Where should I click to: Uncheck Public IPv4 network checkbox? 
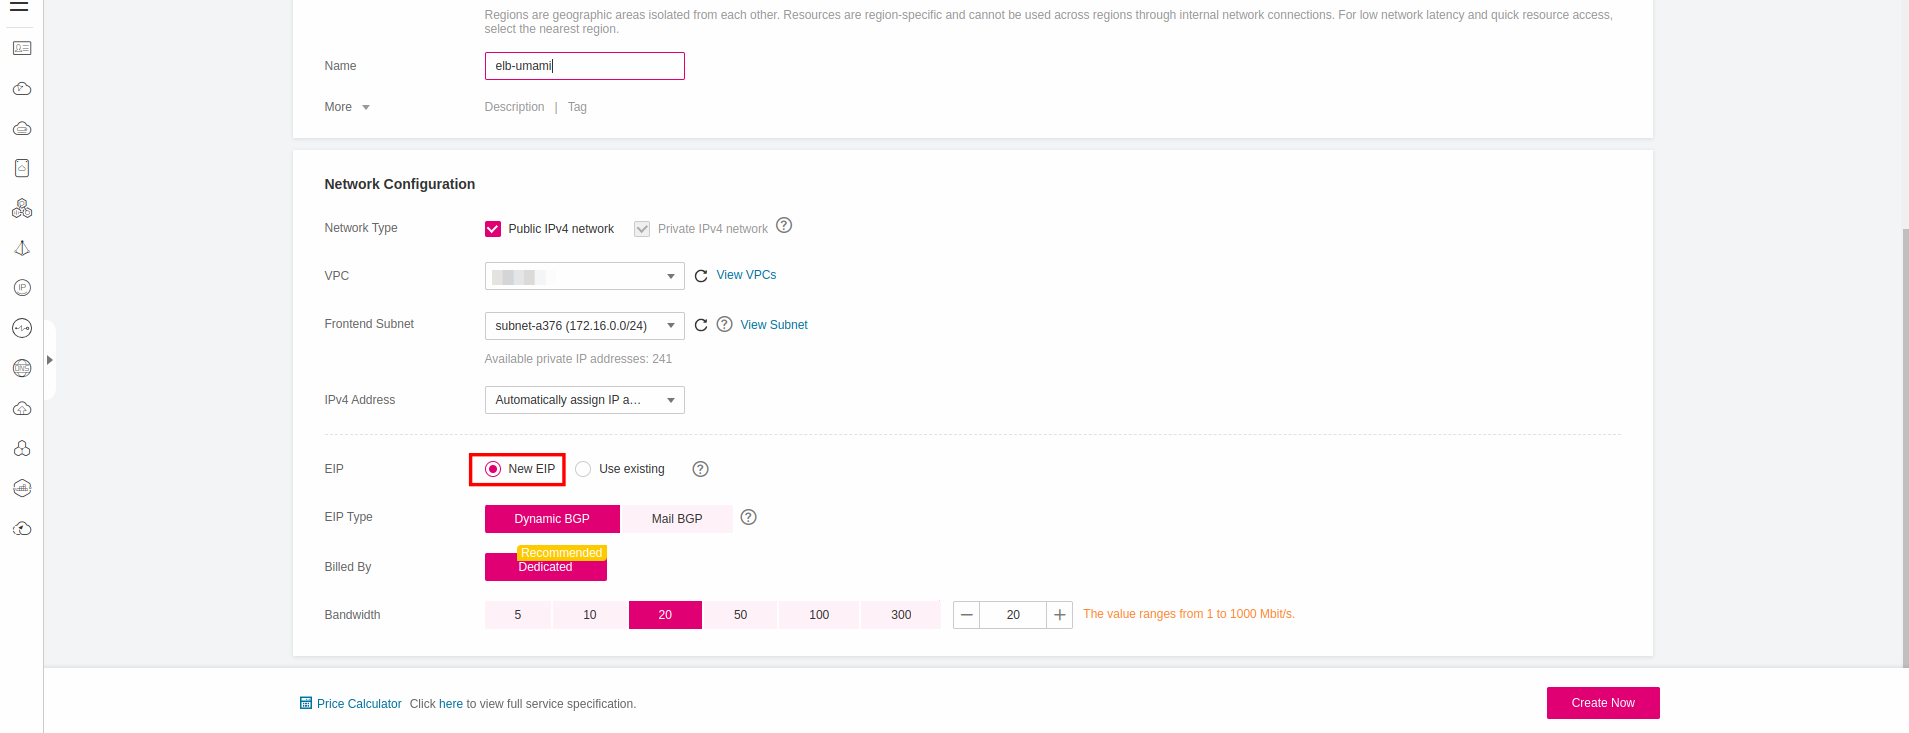[x=493, y=229]
